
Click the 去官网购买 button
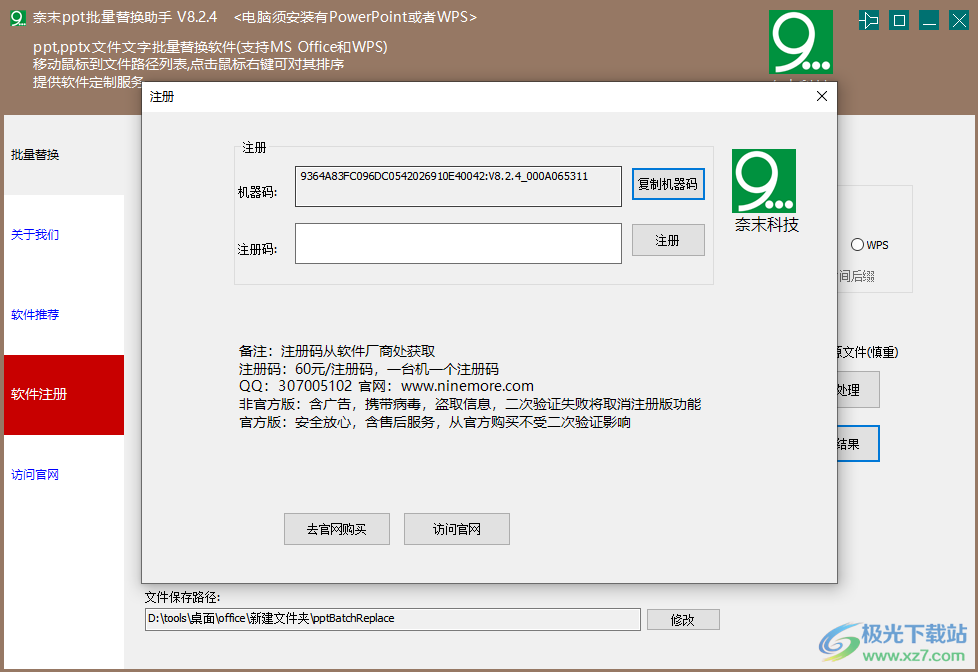(x=337, y=529)
